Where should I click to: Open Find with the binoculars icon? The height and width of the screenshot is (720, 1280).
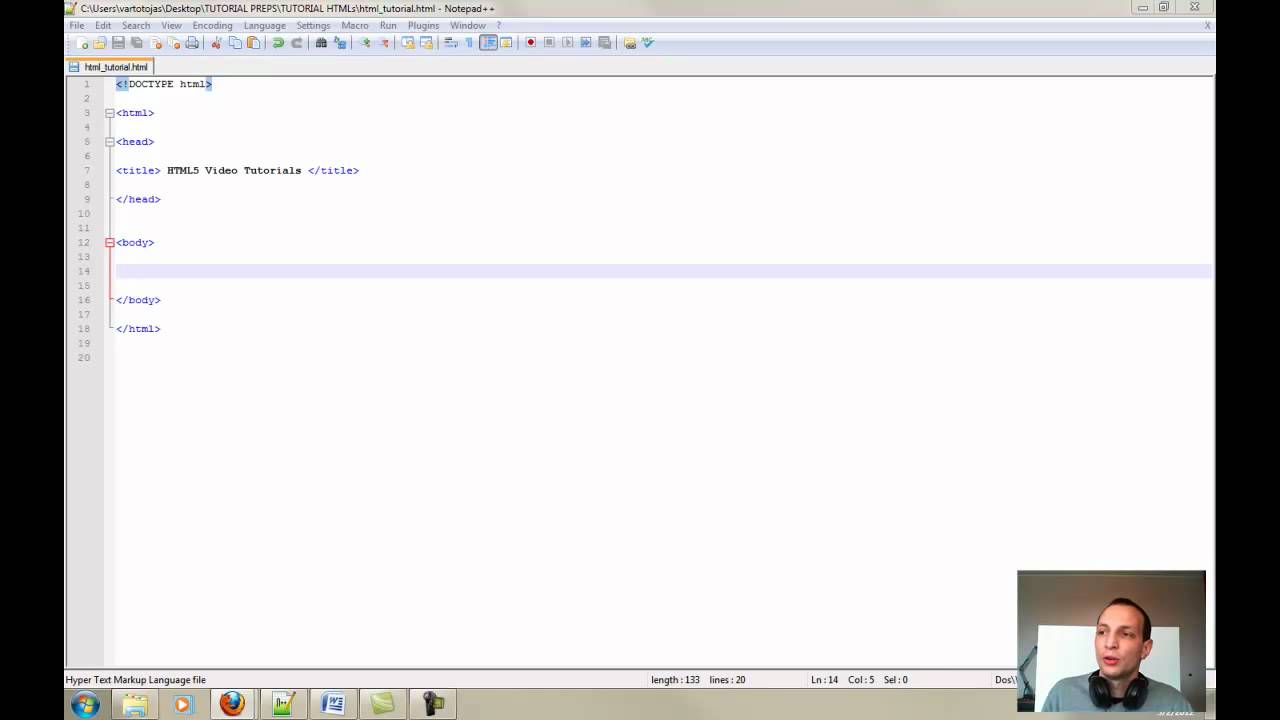click(x=321, y=43)
